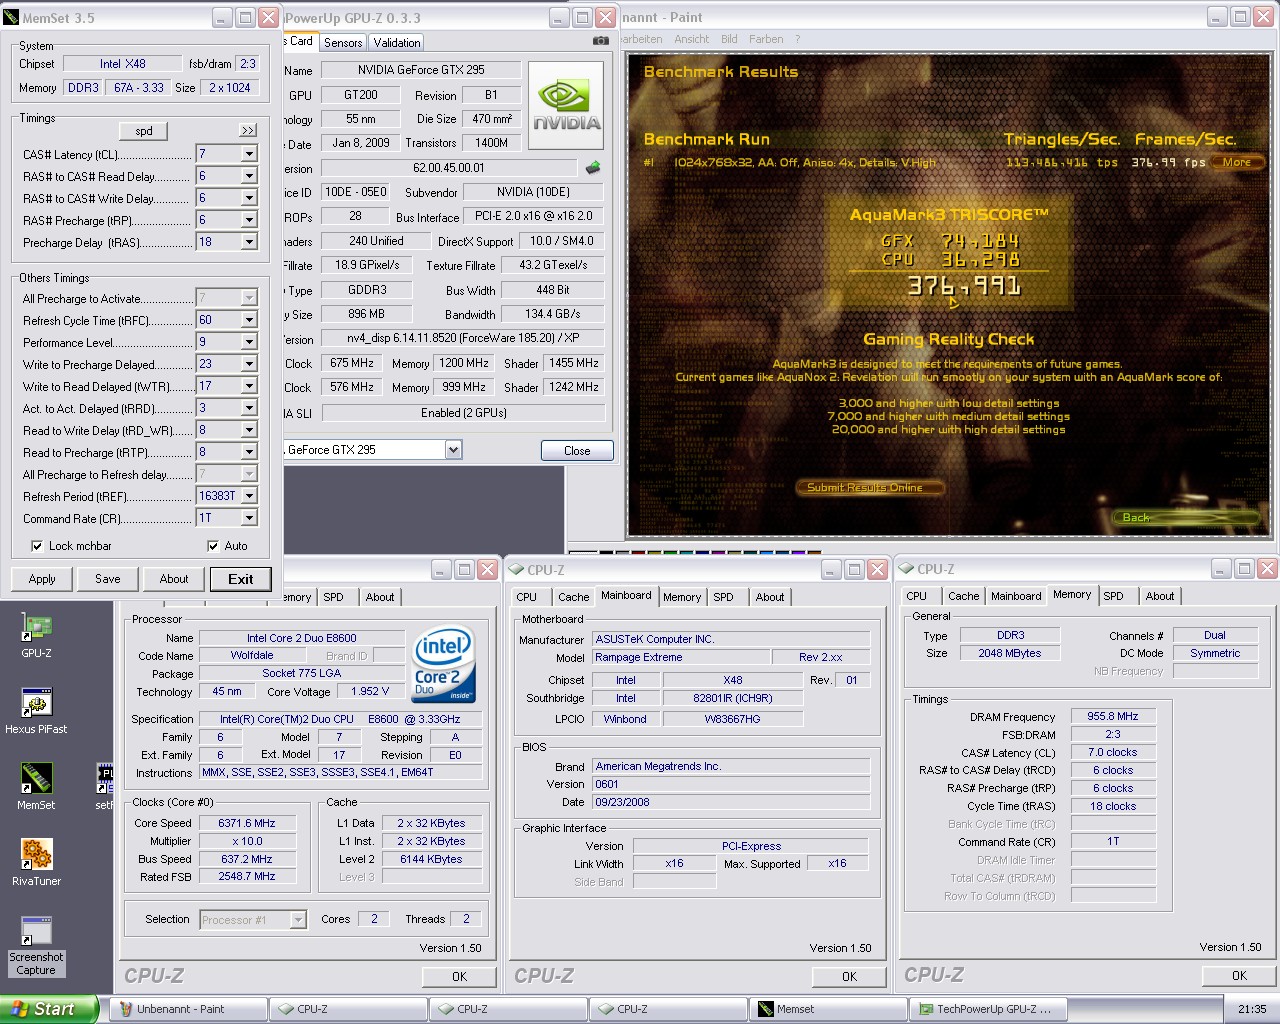1280x1024 pixels.
Task: Switch to Unbenannt - Paint taskbar item
Action: click(188, 1009)
